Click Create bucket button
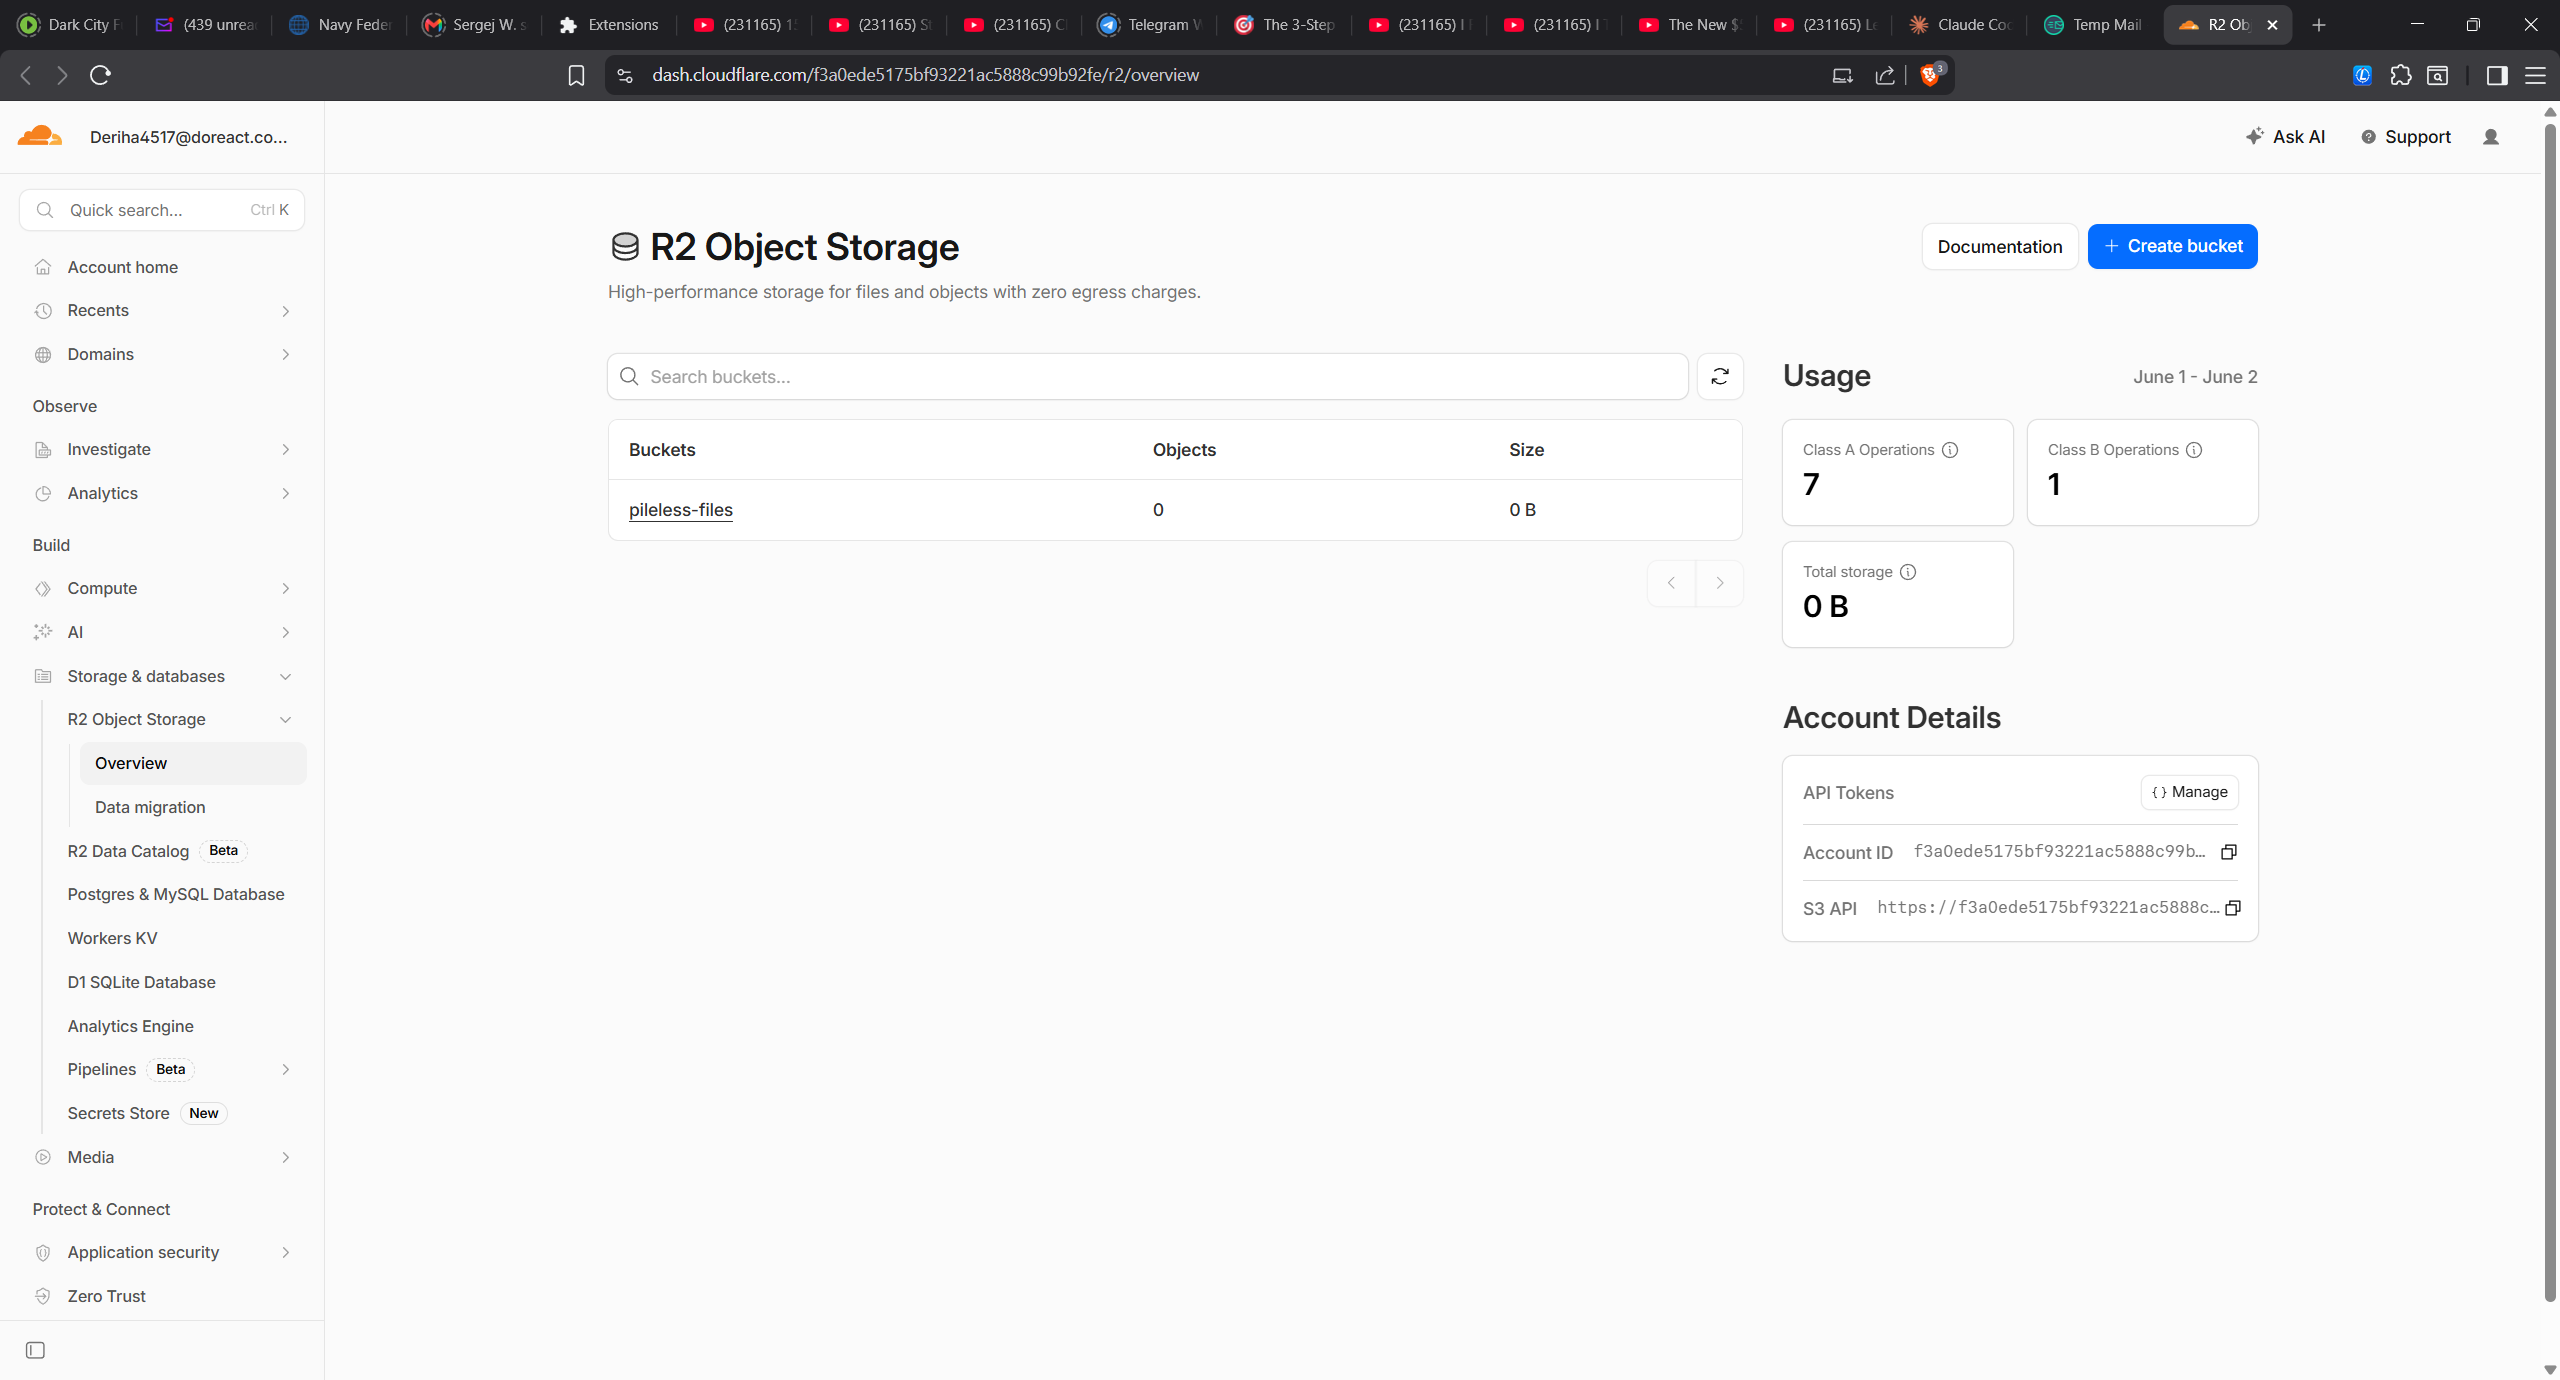The width and height of the screenshot is (2560, 1380). pos(2172,246)
